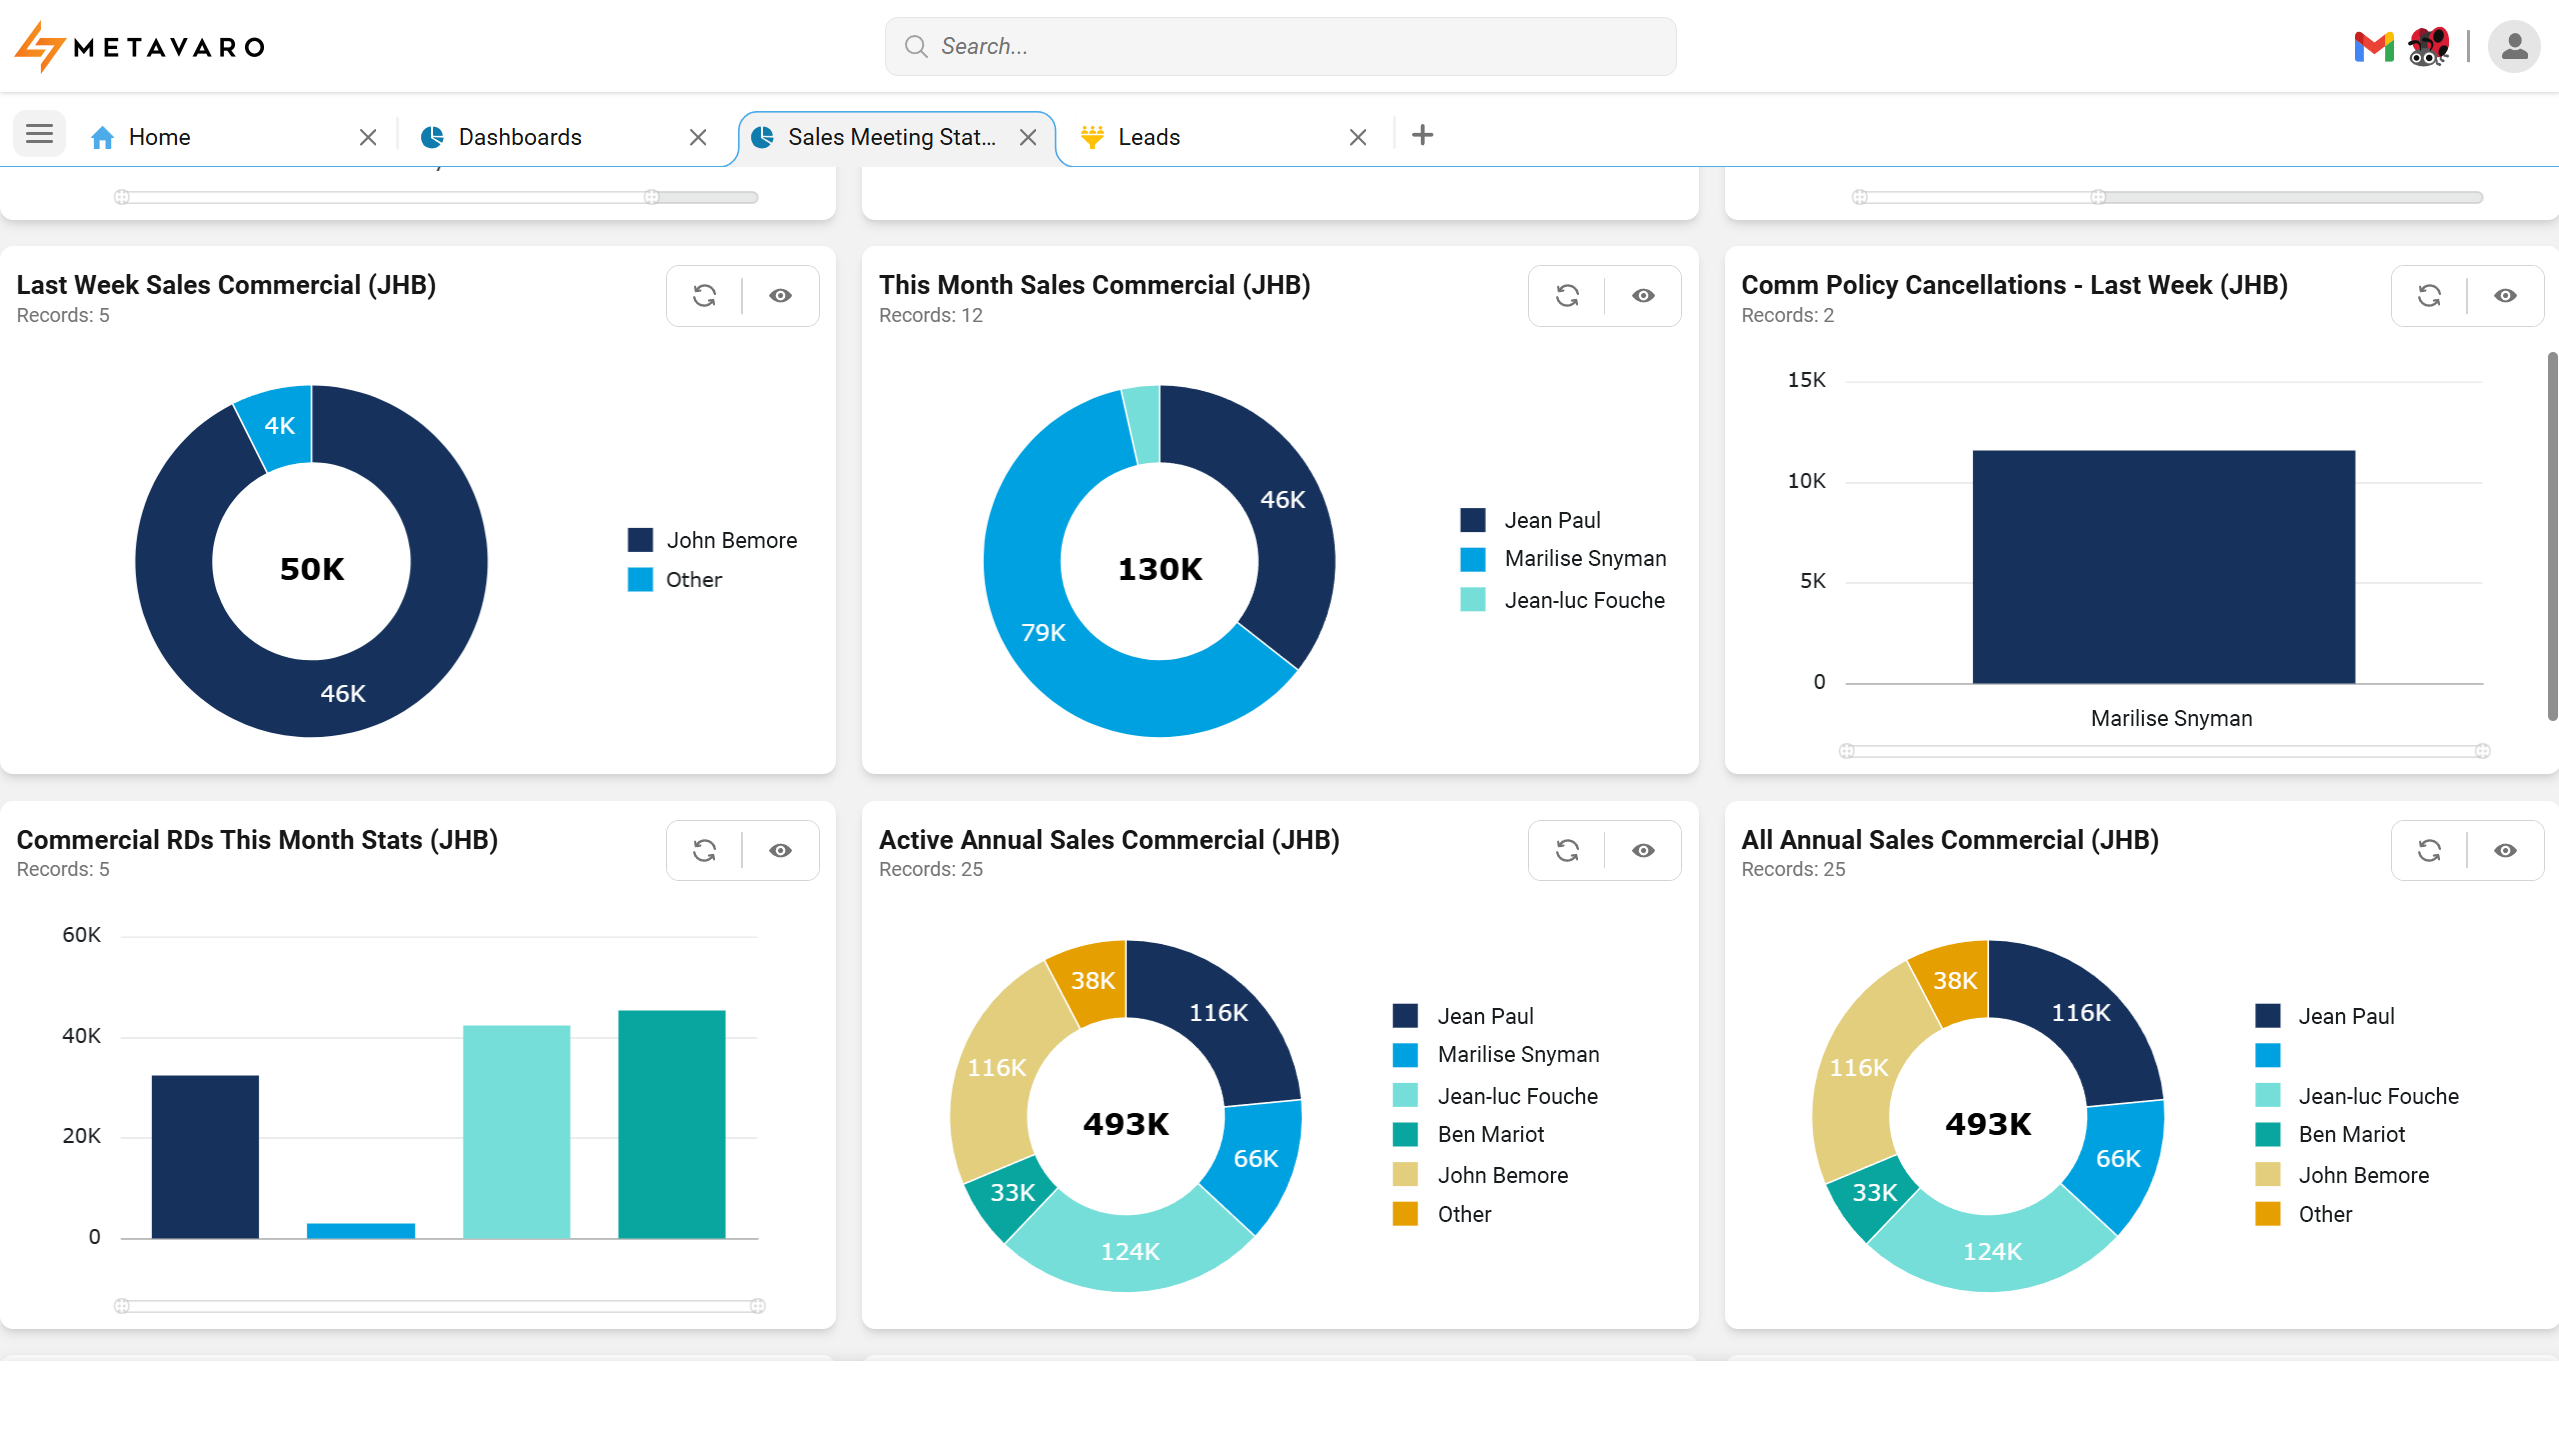Viewport: 2559px width, 1439px height.
Task: Toggle eye icon on Last Week Sales
Action: tap(780, 296)
